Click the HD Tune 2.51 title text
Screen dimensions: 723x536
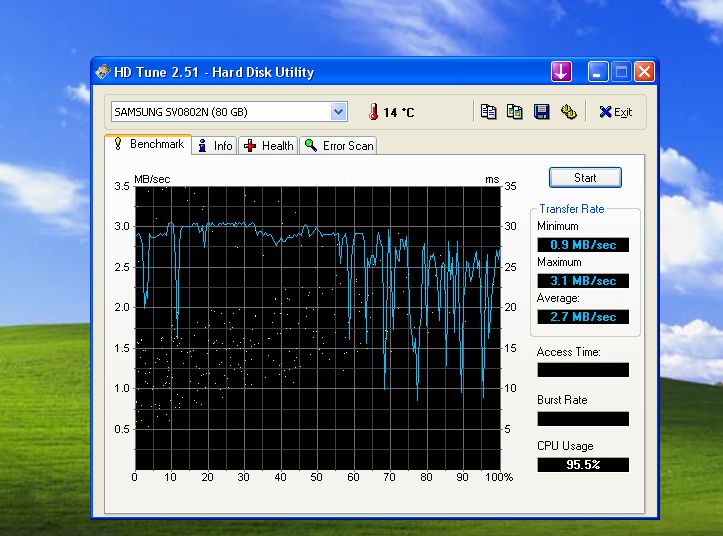click(x=214, y=72)
